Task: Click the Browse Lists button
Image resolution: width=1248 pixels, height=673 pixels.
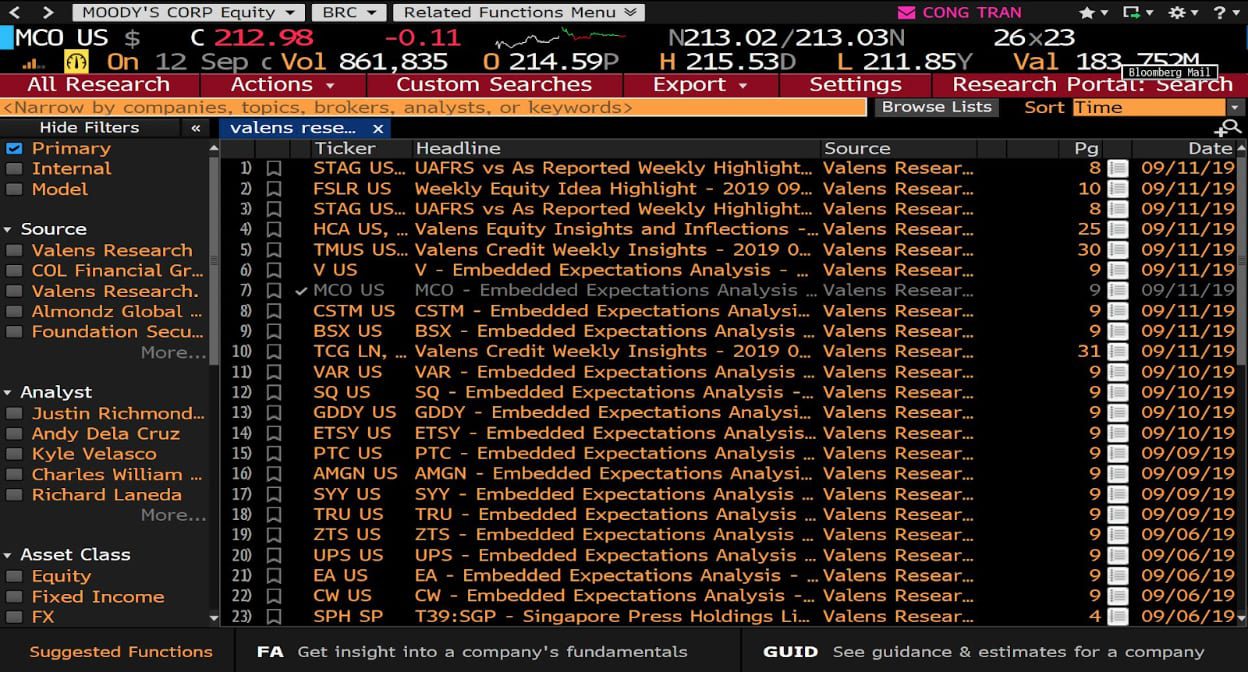Action: pos(936,107)
